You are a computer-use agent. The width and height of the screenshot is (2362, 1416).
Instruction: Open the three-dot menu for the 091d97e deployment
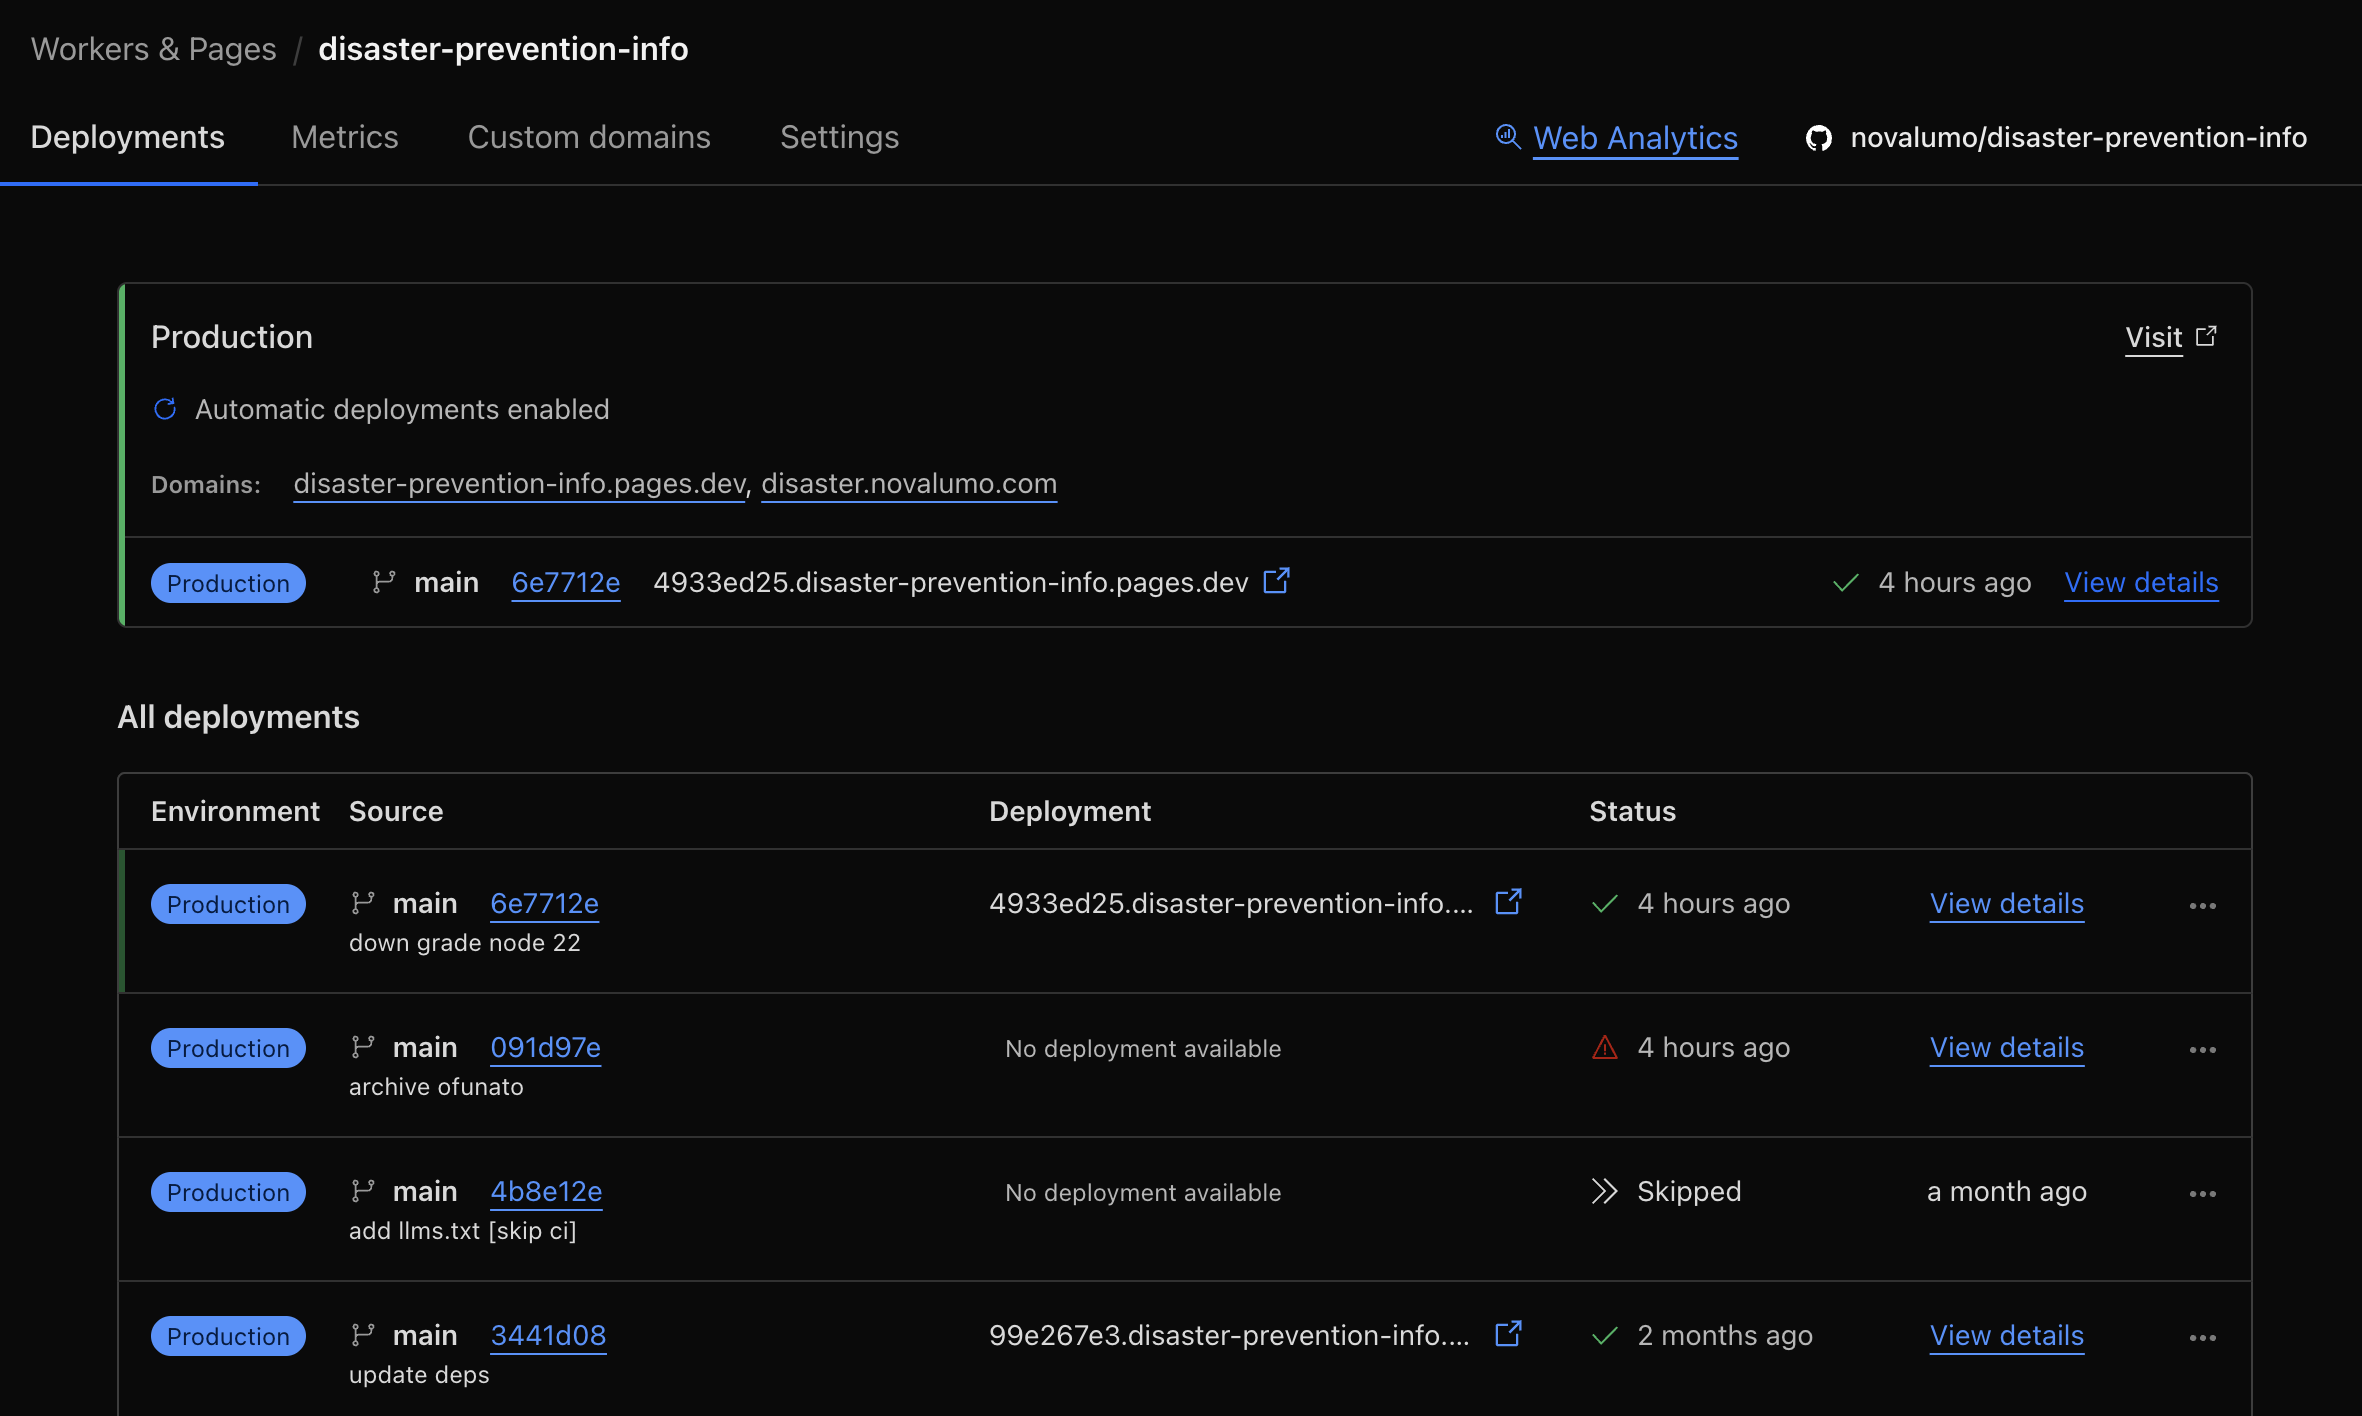click(x=2202, y=1050)
